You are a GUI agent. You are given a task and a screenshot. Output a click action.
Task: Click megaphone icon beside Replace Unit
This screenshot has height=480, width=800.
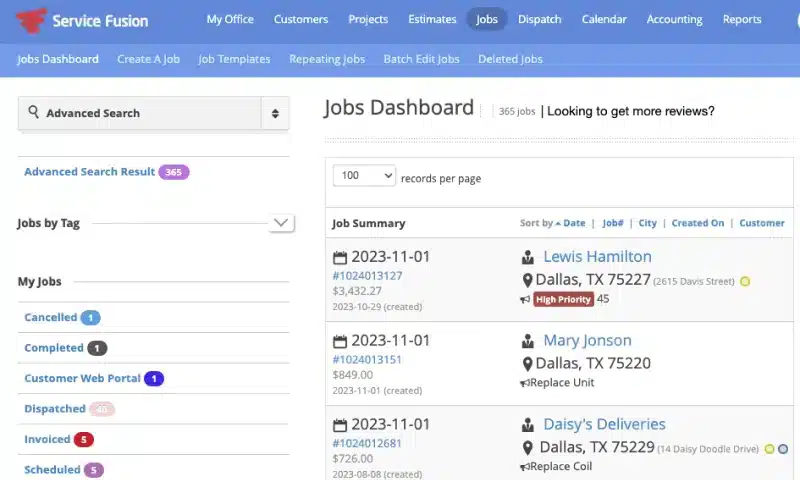click(x=525, y=383)
